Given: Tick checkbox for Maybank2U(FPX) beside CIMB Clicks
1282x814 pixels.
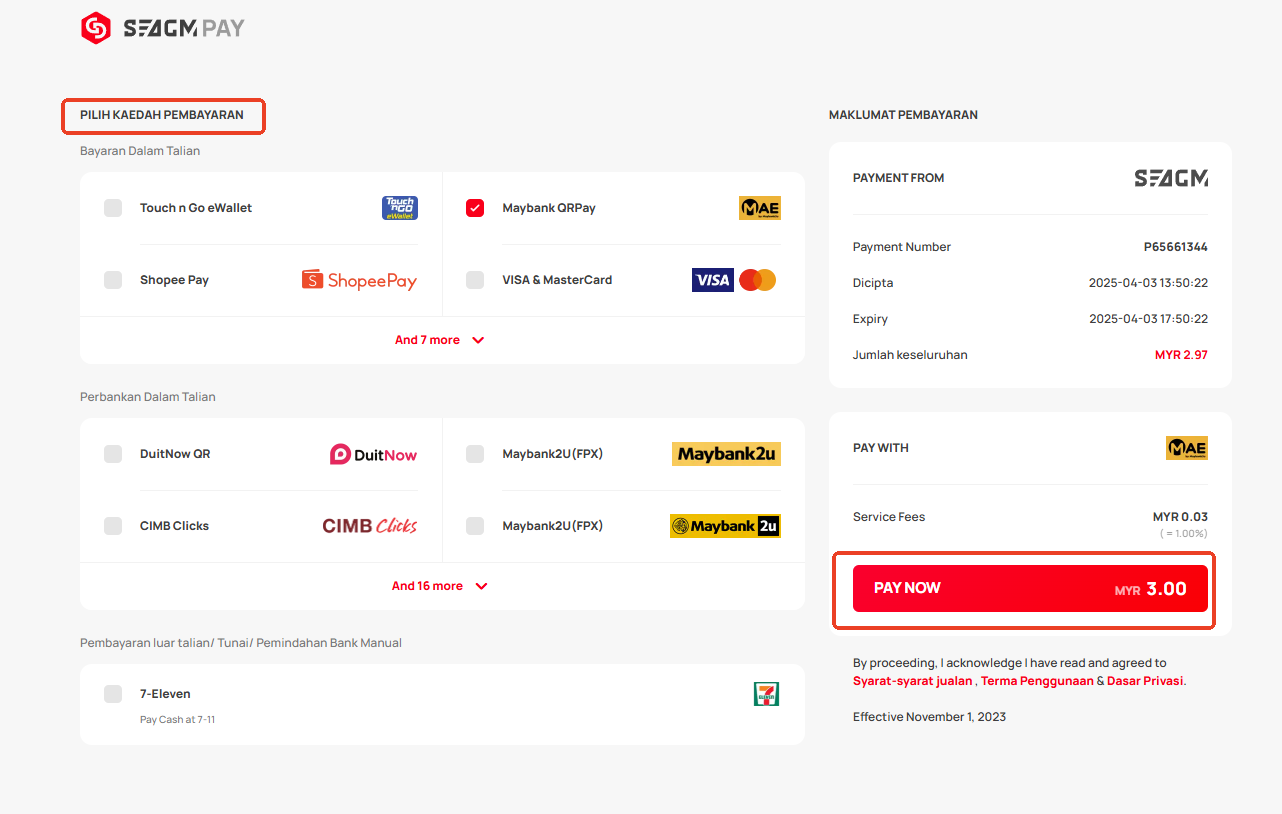Looking at the screenshot, I should point(475,526).
